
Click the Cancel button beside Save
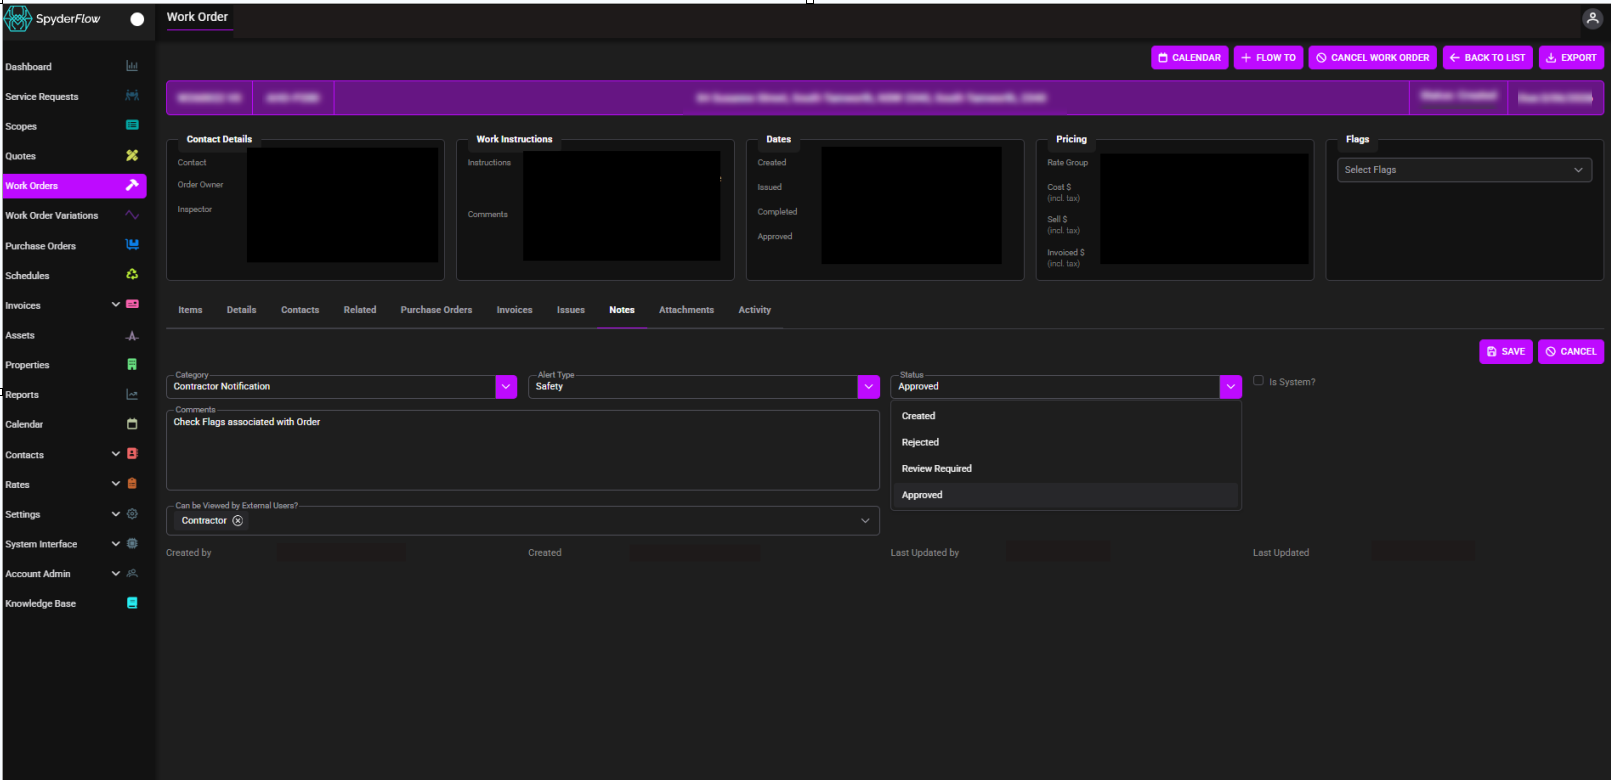tap(1571, 352)
